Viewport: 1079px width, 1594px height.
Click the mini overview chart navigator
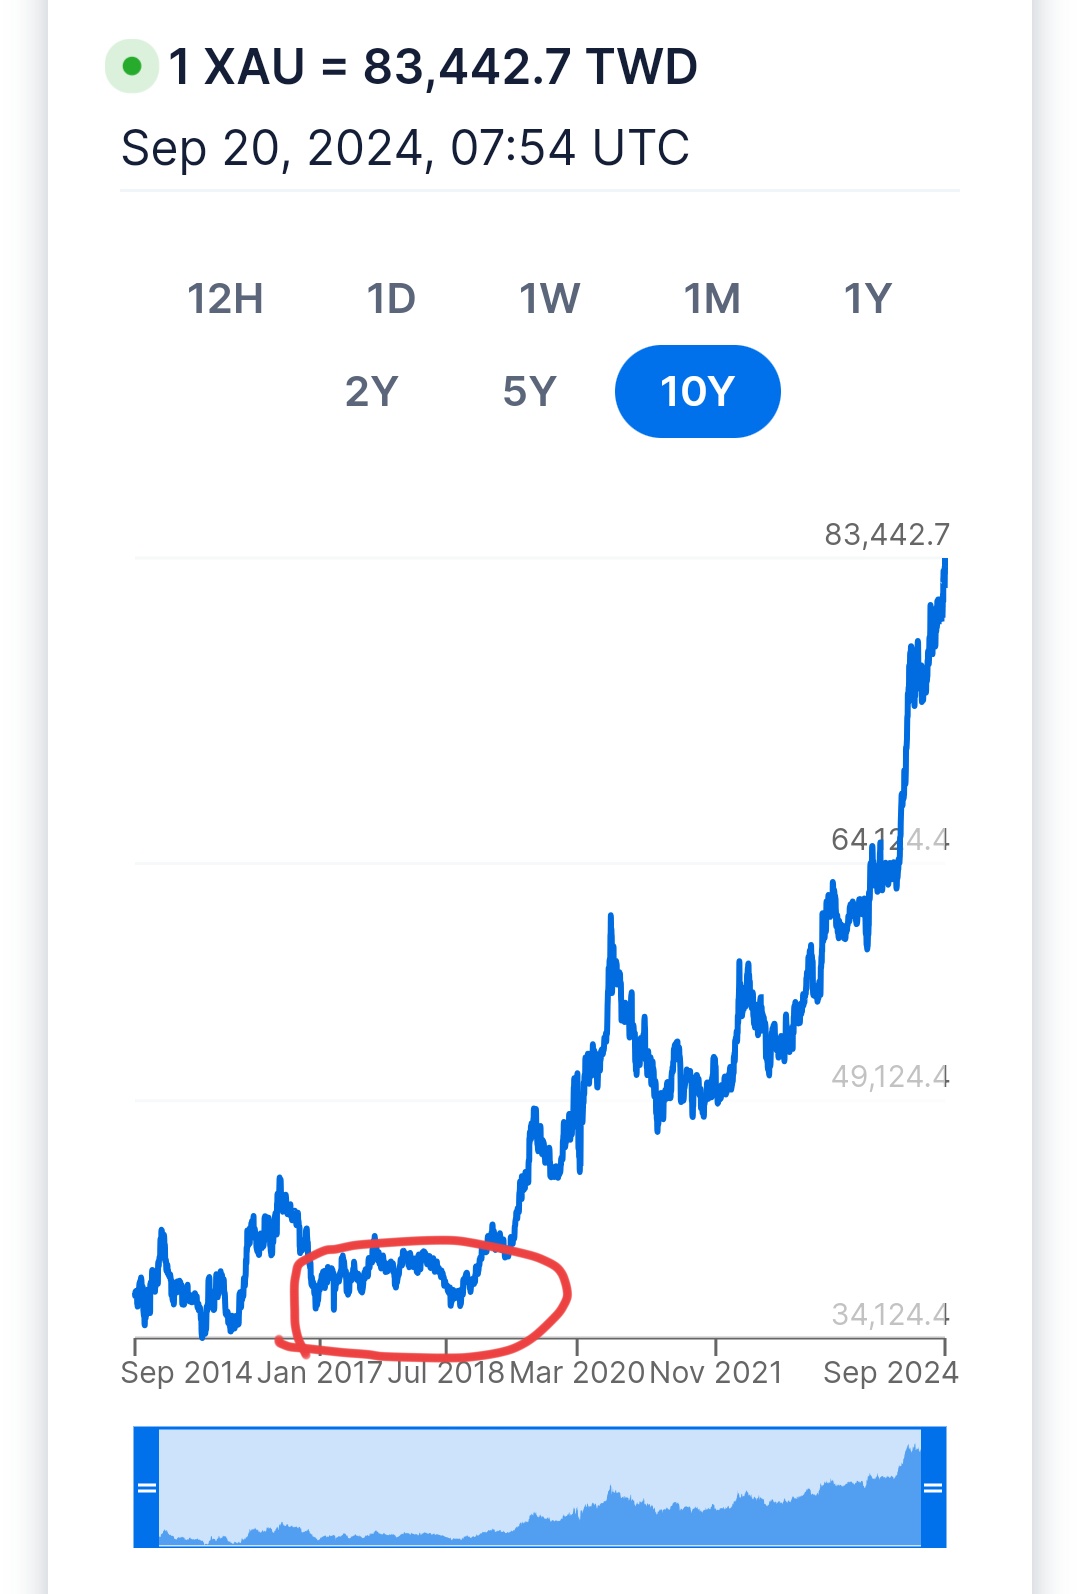pyautogui.click(x=540, y=1487)
